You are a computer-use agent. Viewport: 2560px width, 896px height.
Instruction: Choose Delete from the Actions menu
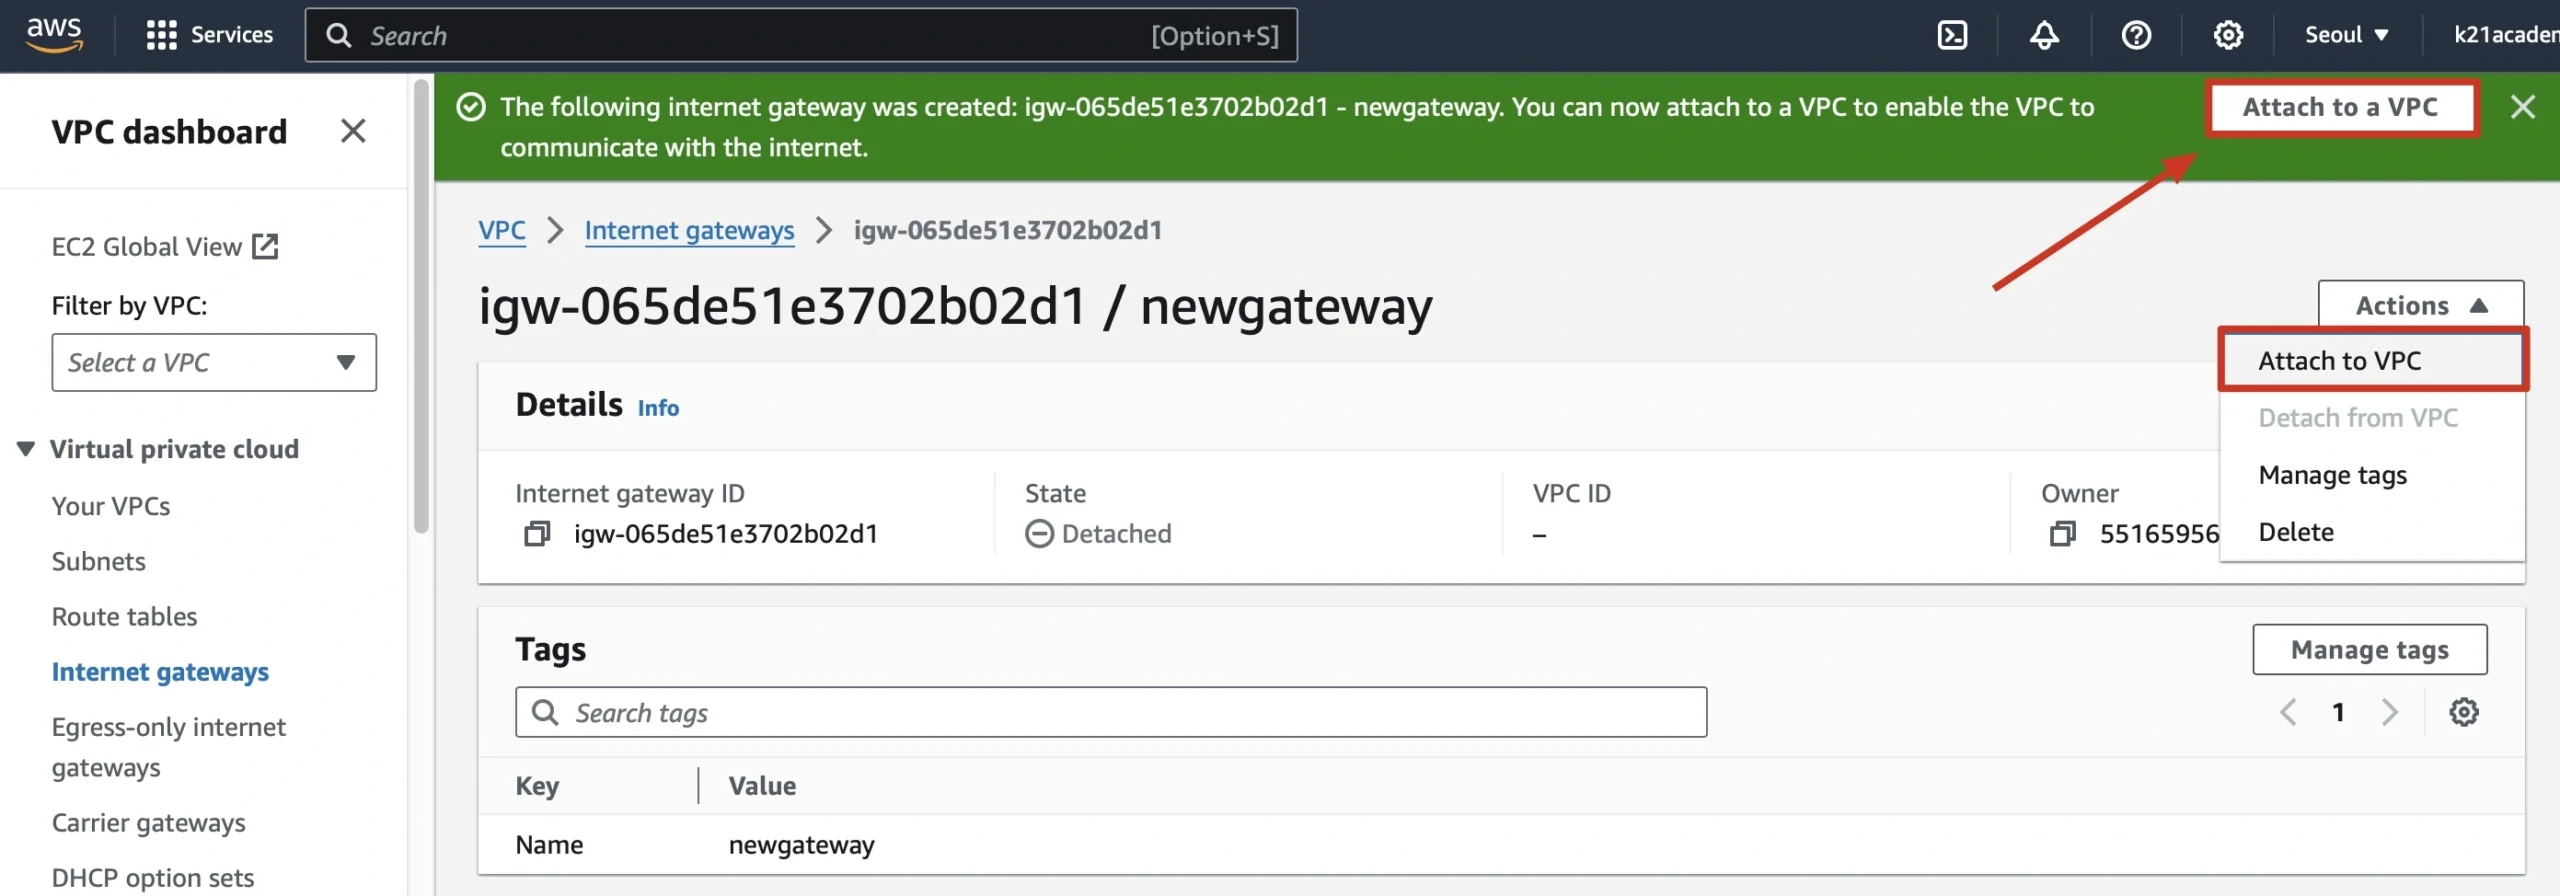2296,532
